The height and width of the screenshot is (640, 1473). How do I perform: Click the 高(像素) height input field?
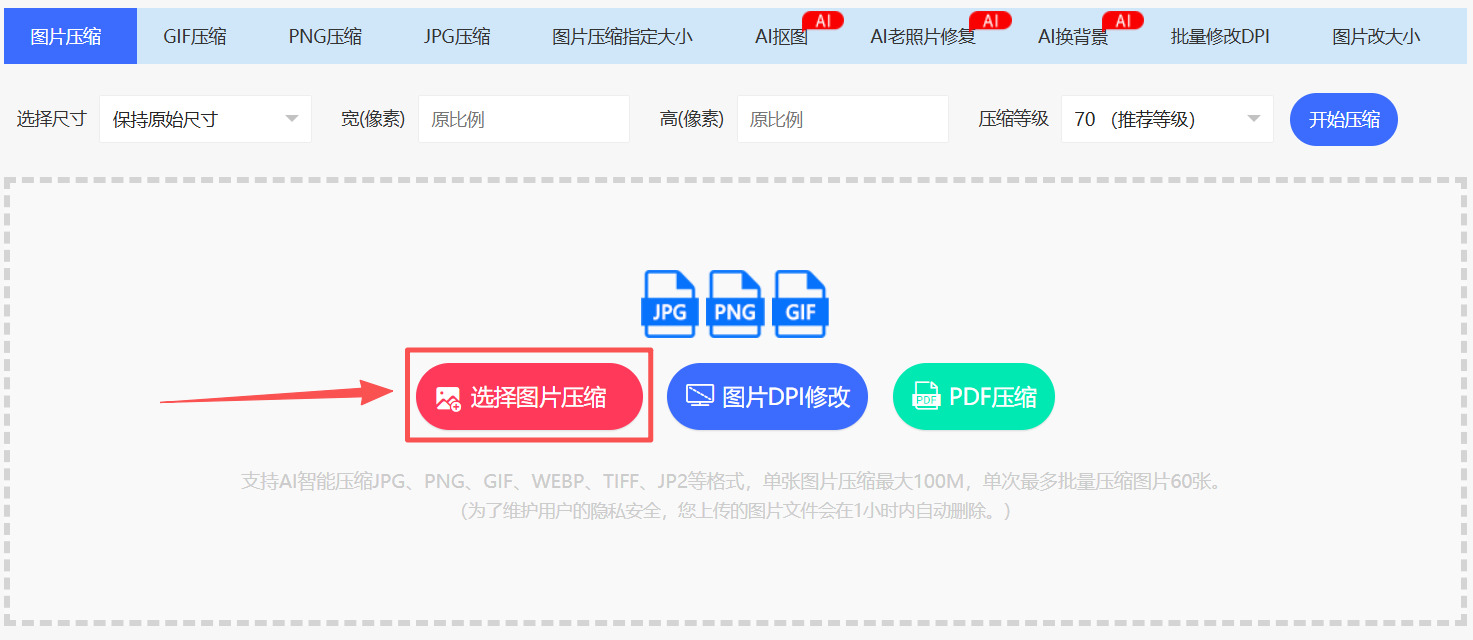842,118
